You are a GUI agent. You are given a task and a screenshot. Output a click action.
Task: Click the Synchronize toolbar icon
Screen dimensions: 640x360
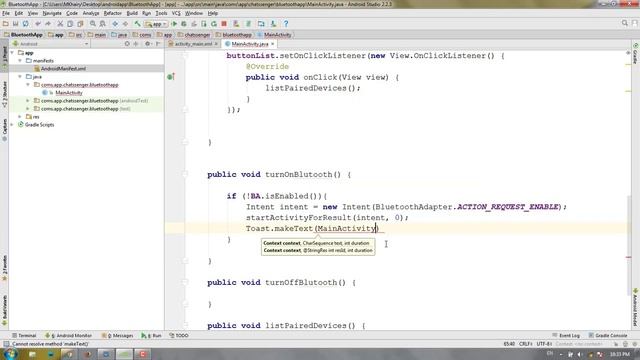pos(25,24)
